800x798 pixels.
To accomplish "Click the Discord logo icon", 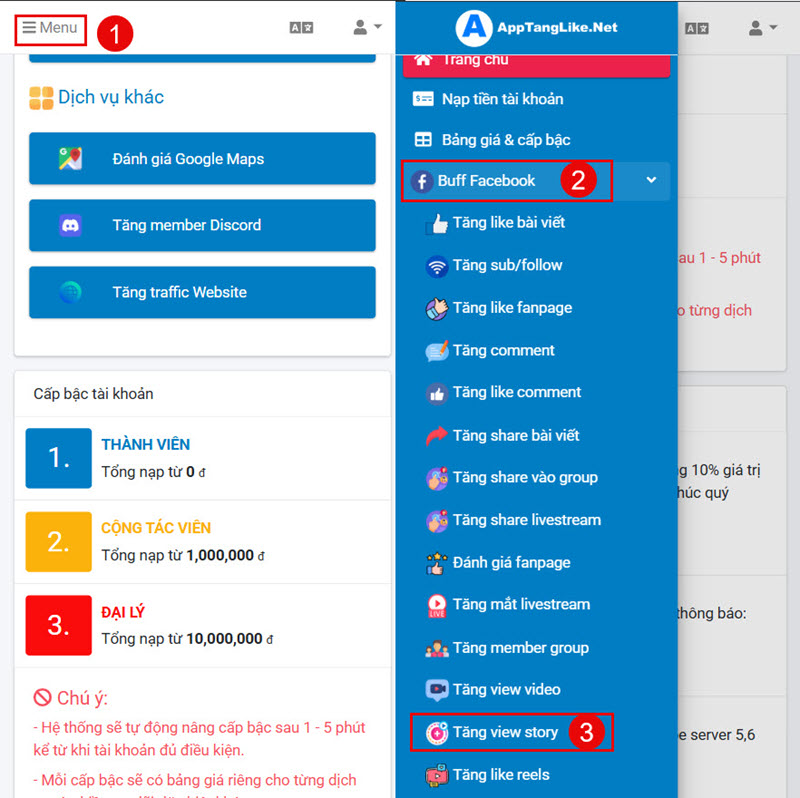I will 70,226.
